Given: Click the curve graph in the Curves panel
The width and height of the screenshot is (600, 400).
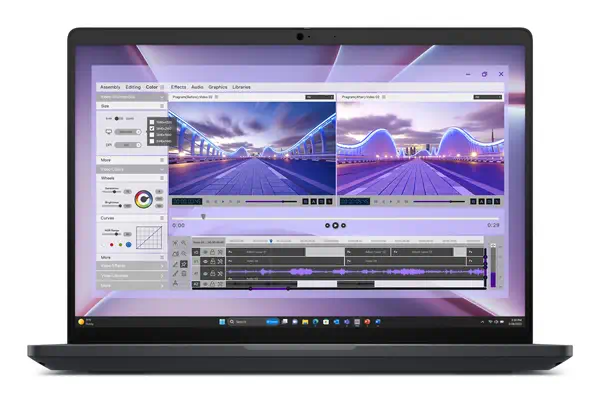Looking at the screenshot, I should coord(148,238).
